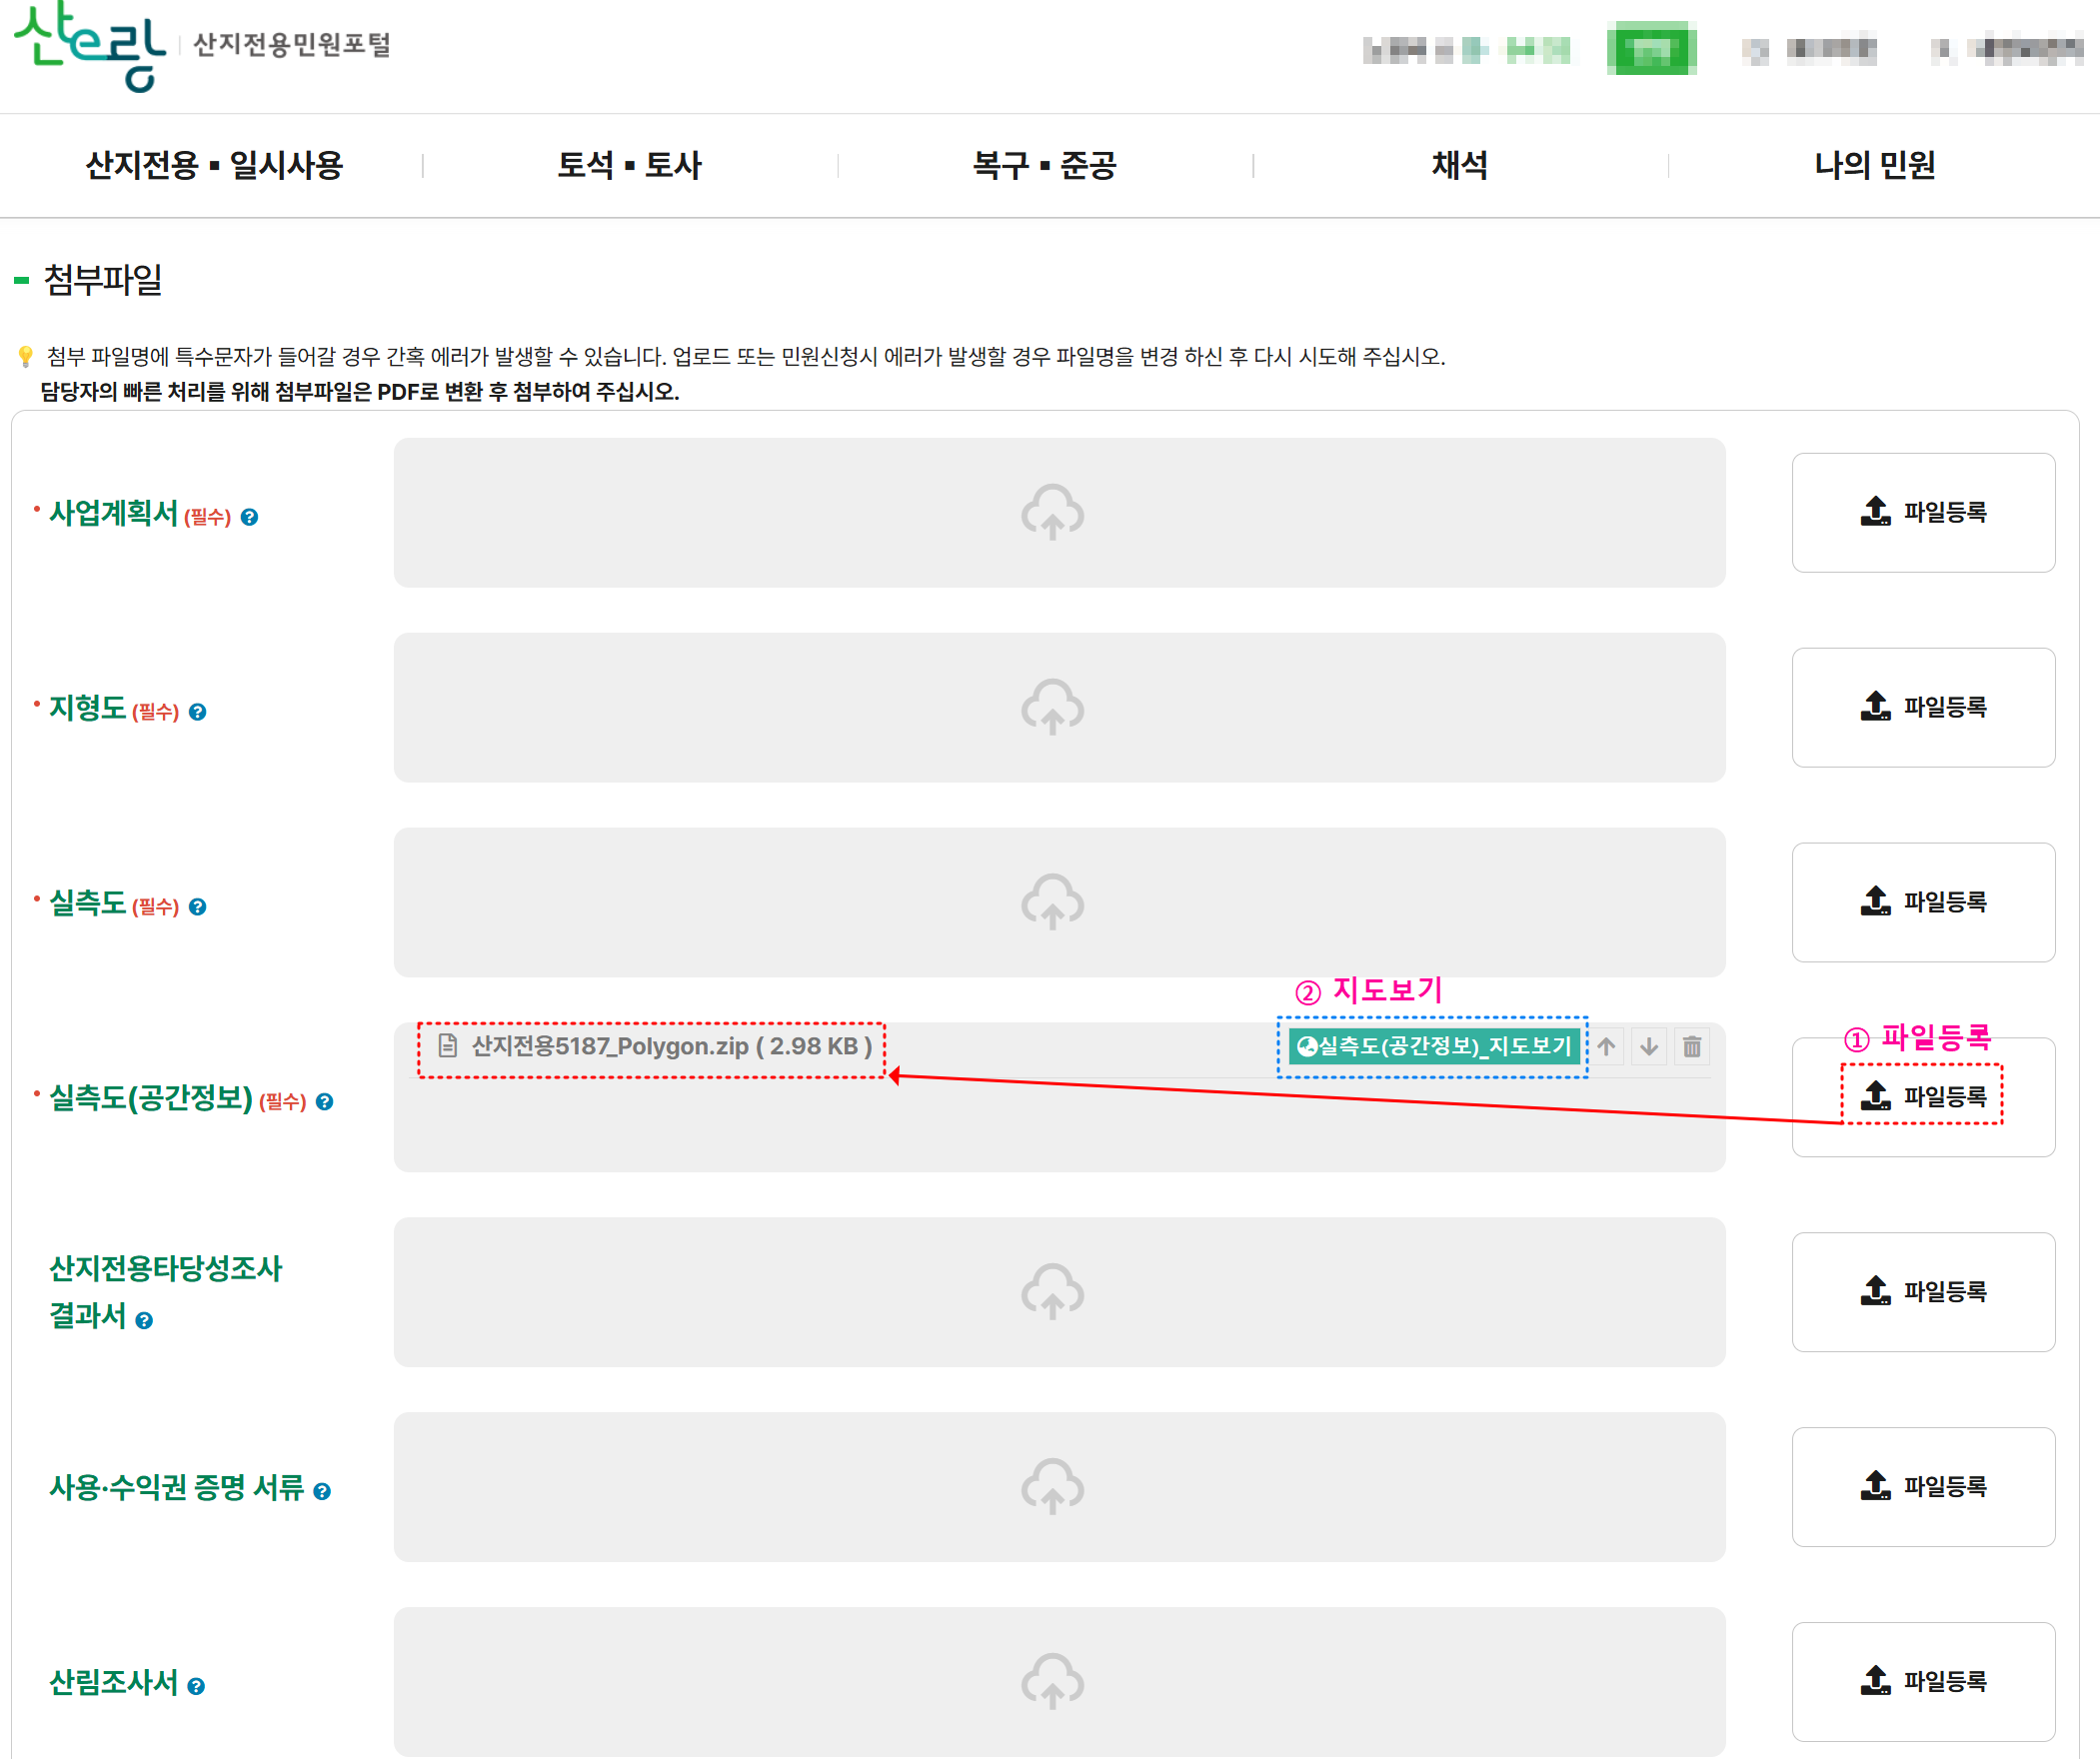Viewport: 2100px width, 1759px height.
Task: Click the cloud upload icon in 사업계획서 area
Action: pyautogui.click(x=1053, y=513)
